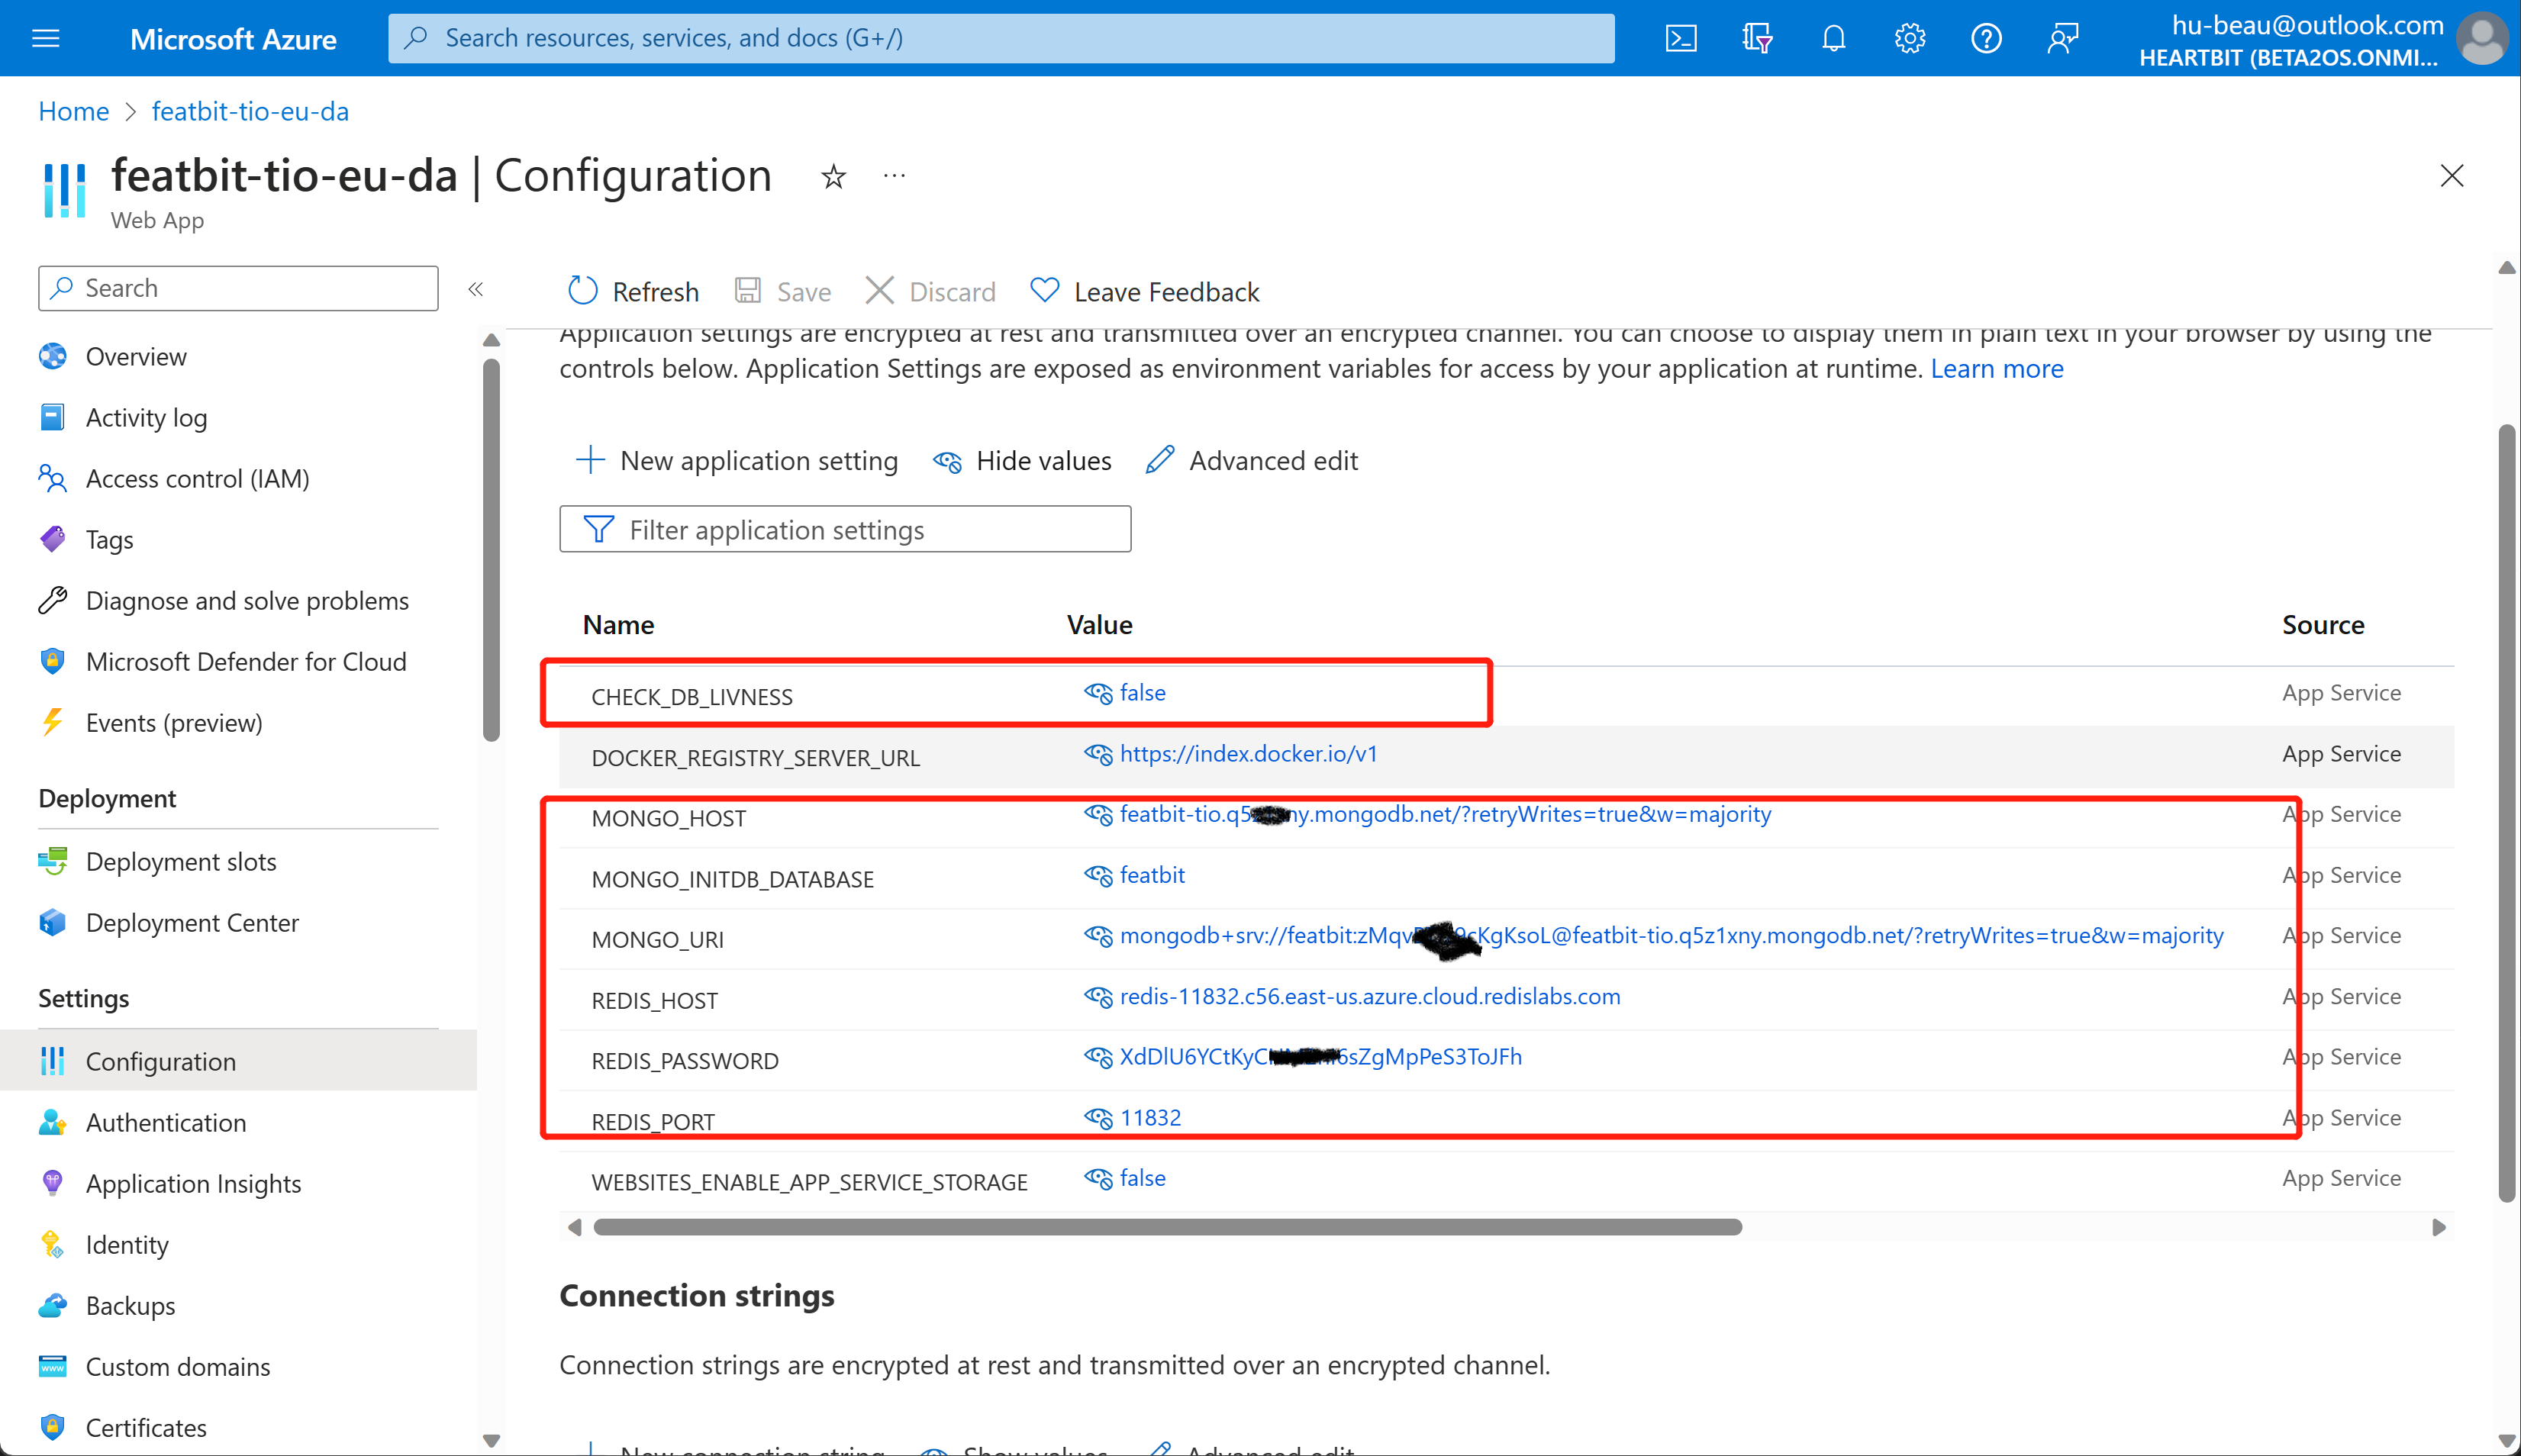Toggle visibility of REDIS_PORT value
The height and width of the screenshot is (1456, 2521).
(x=1098, y=1118)
